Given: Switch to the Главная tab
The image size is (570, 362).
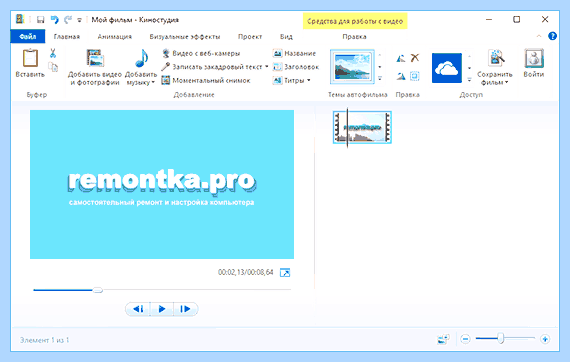Looking at the screenshot, I should [67, 37].
